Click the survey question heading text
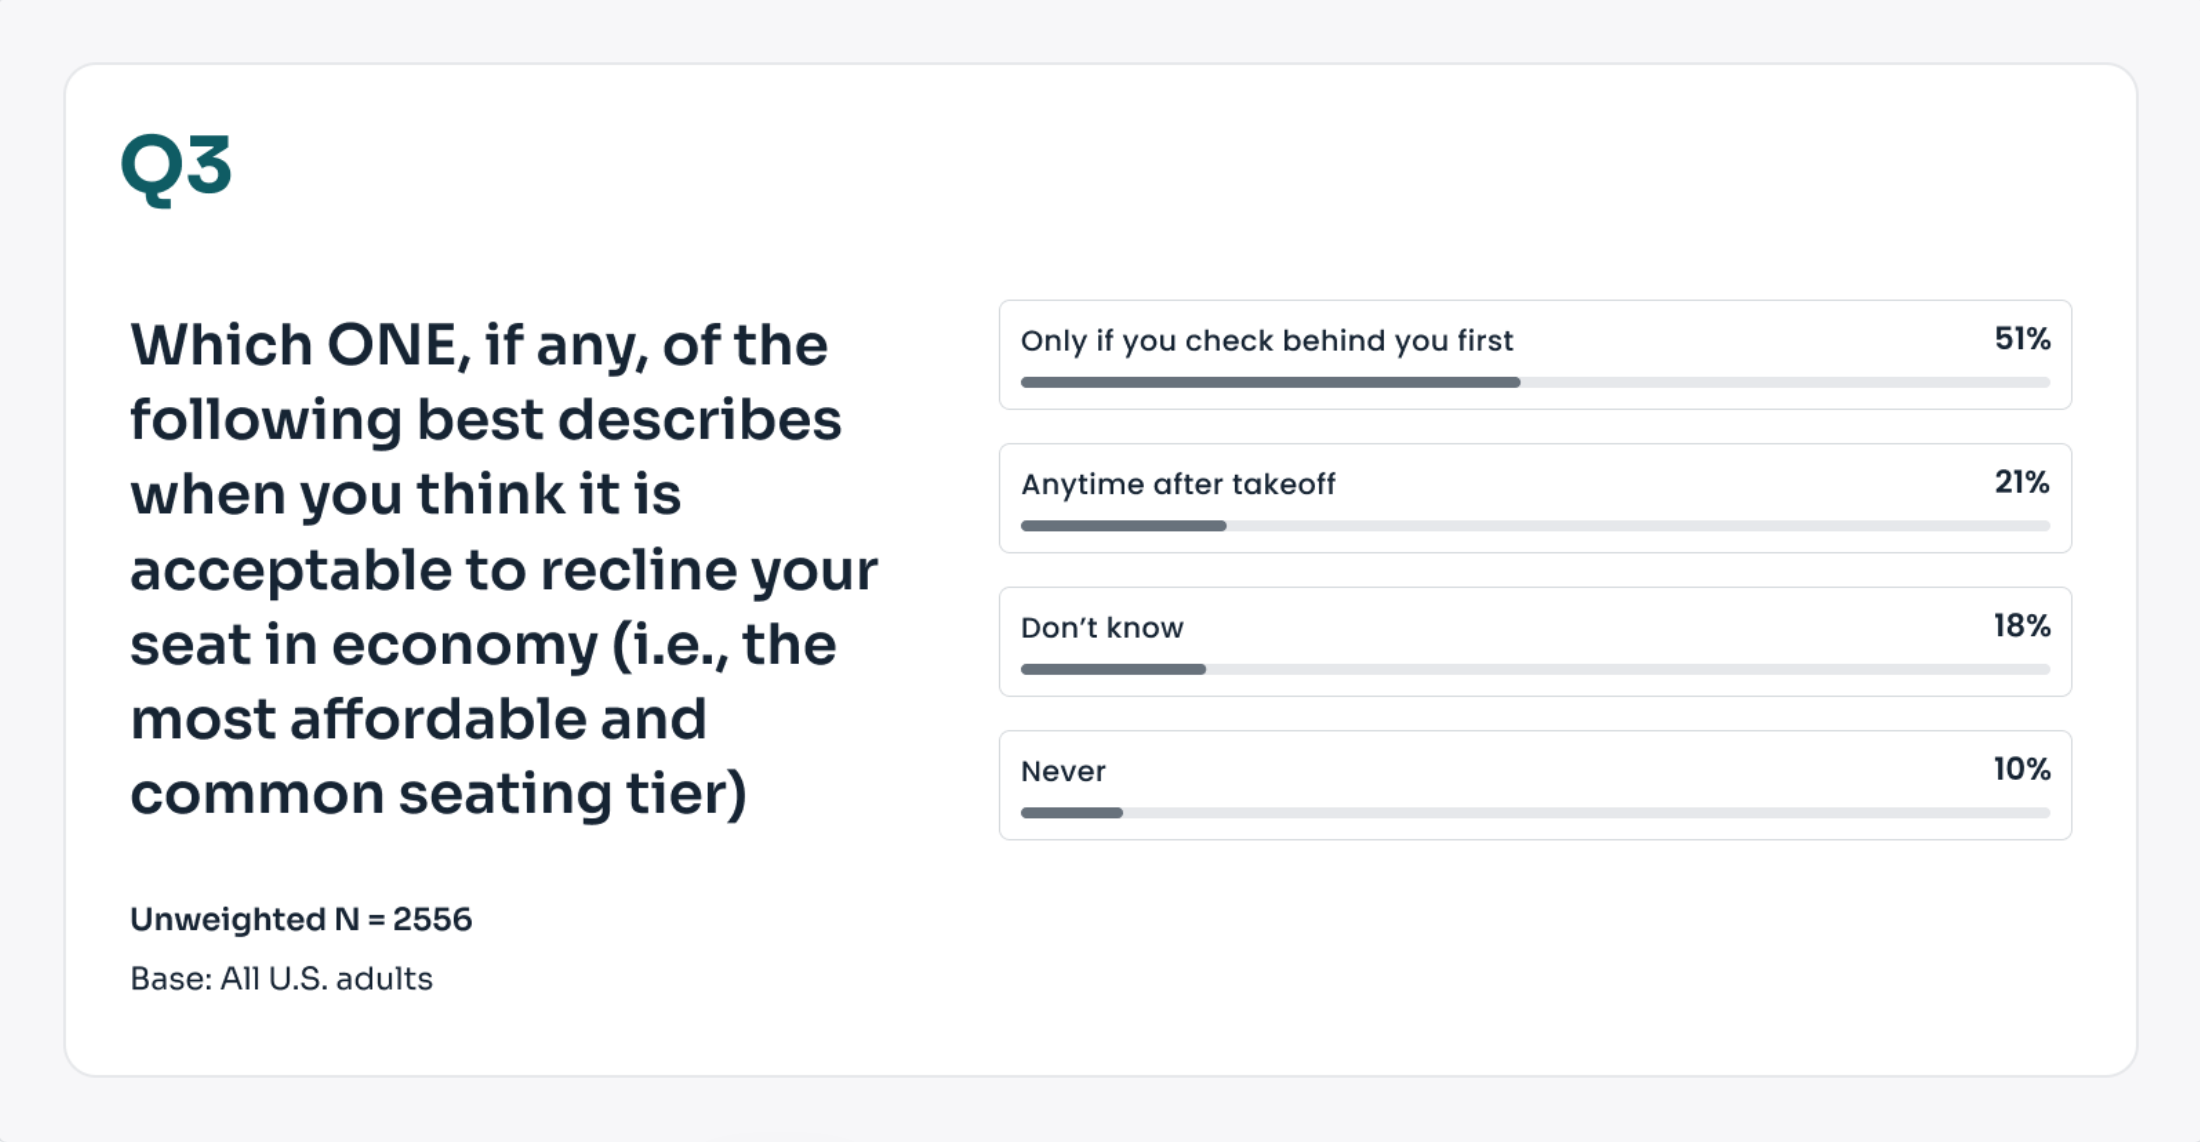The image size is (2200, 1142). (504, 570)
